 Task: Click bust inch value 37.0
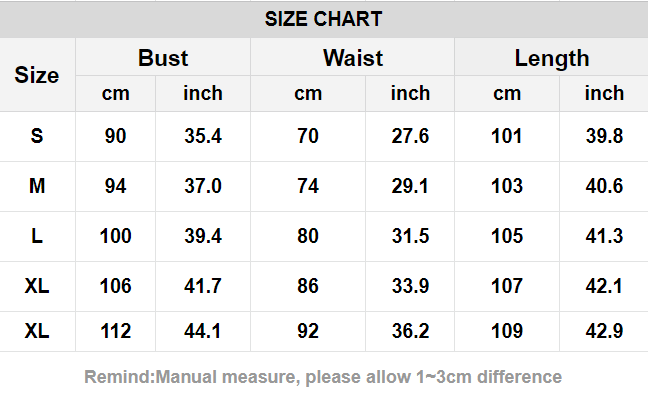pyautogui.click(x=203, y=186)
